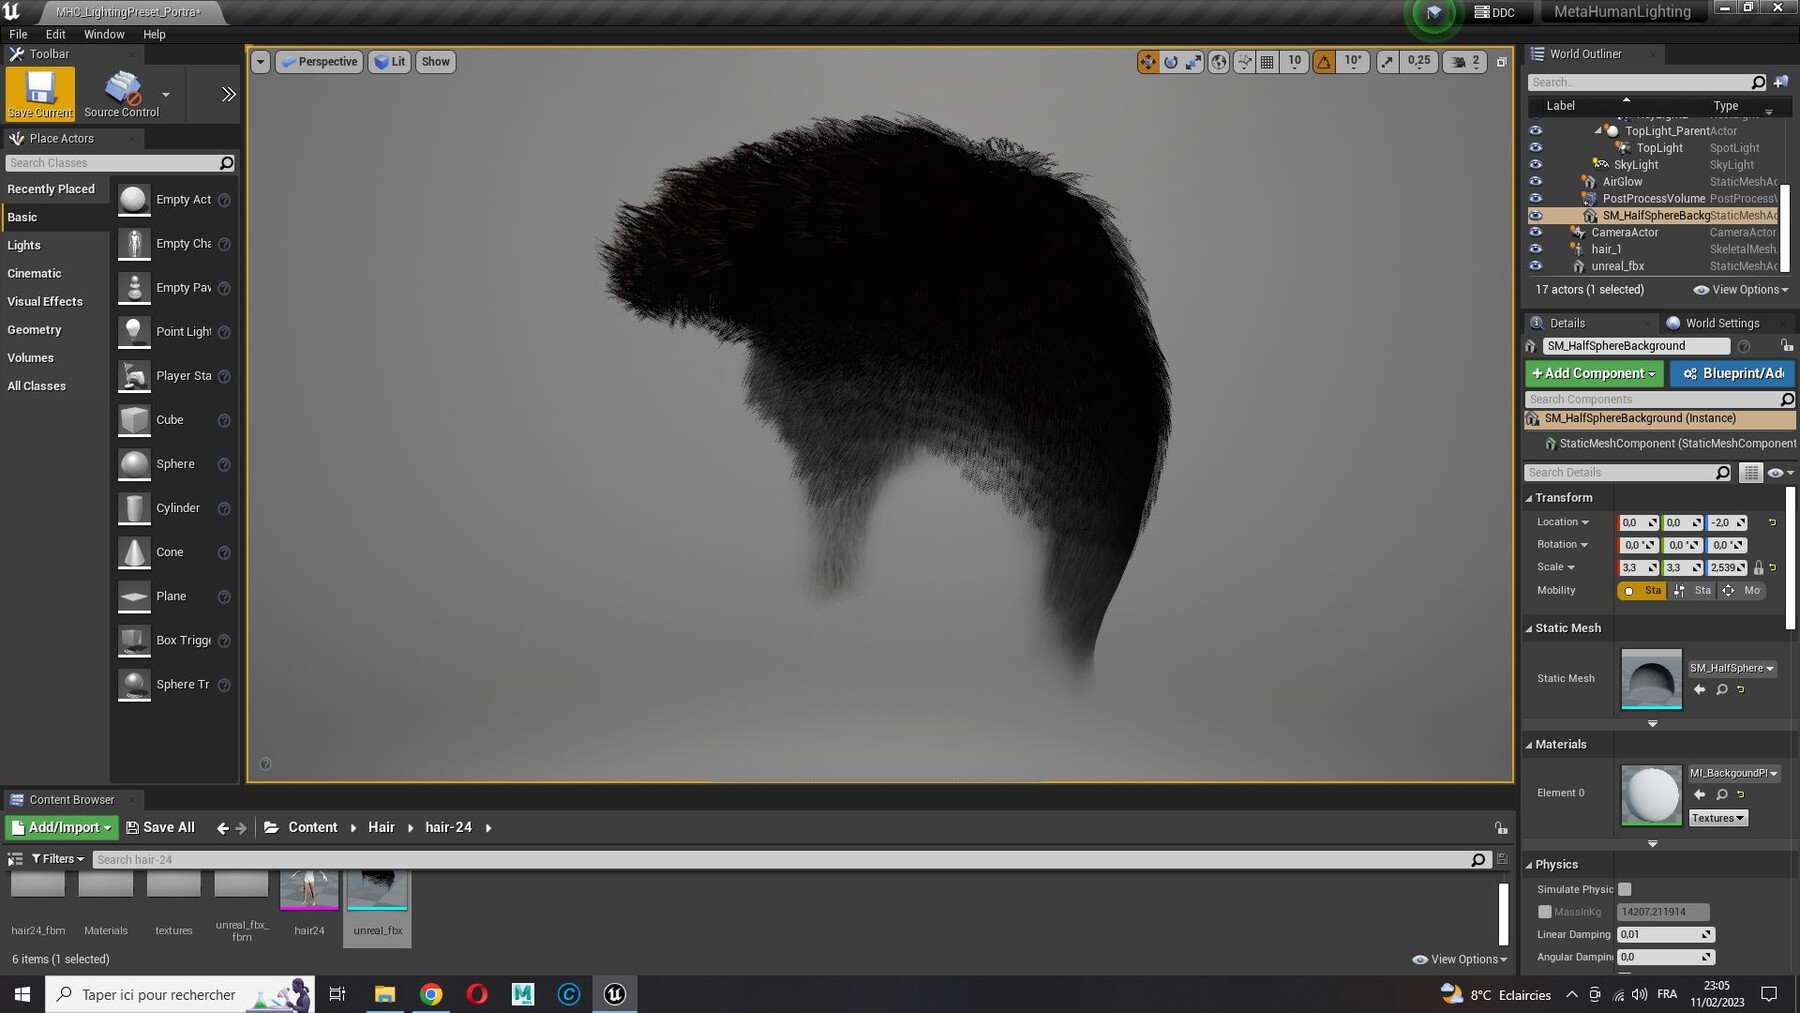Open the Edit menu

(x=56, y=34)
